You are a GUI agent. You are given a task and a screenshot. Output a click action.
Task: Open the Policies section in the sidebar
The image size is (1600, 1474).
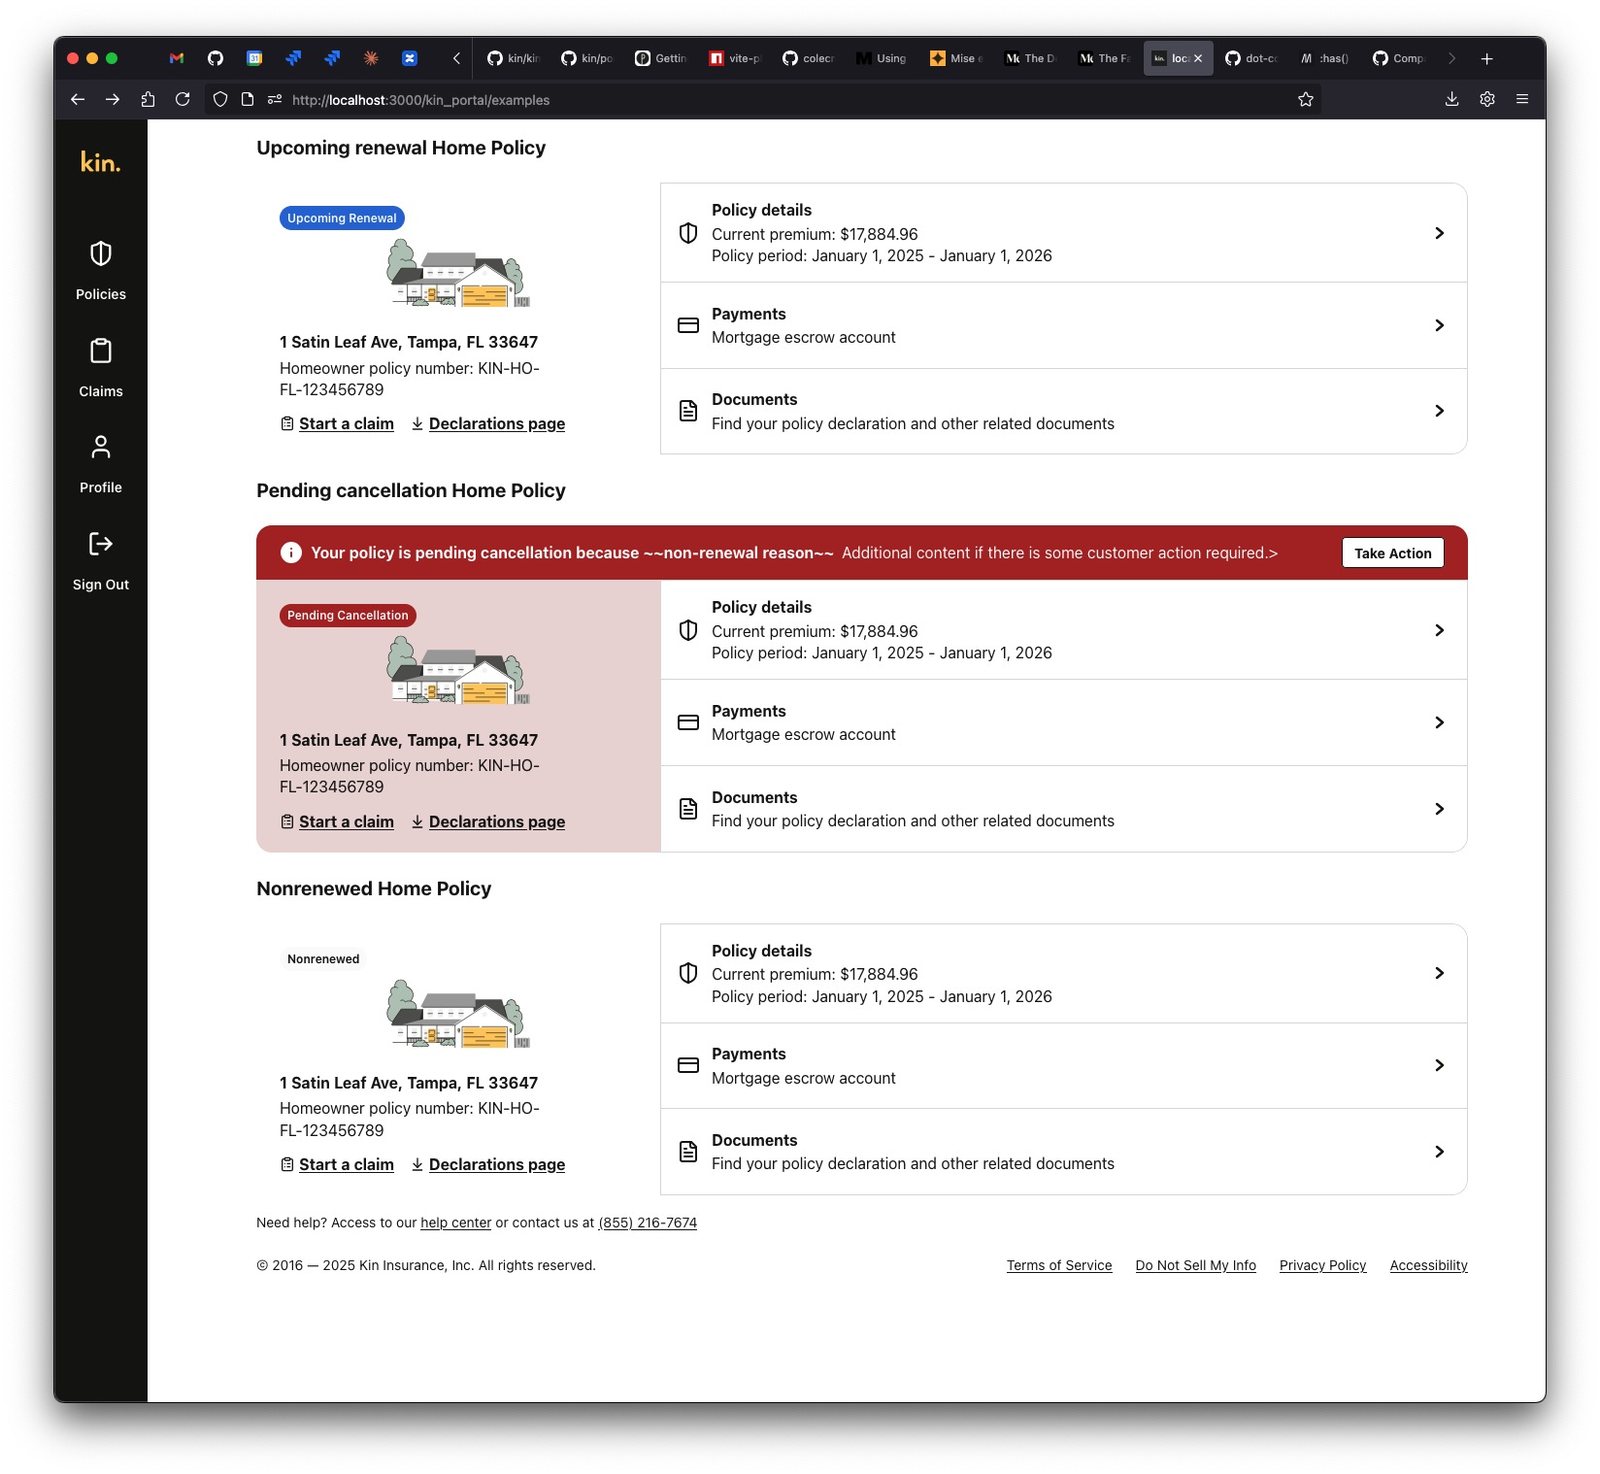(x=101, y=270)
